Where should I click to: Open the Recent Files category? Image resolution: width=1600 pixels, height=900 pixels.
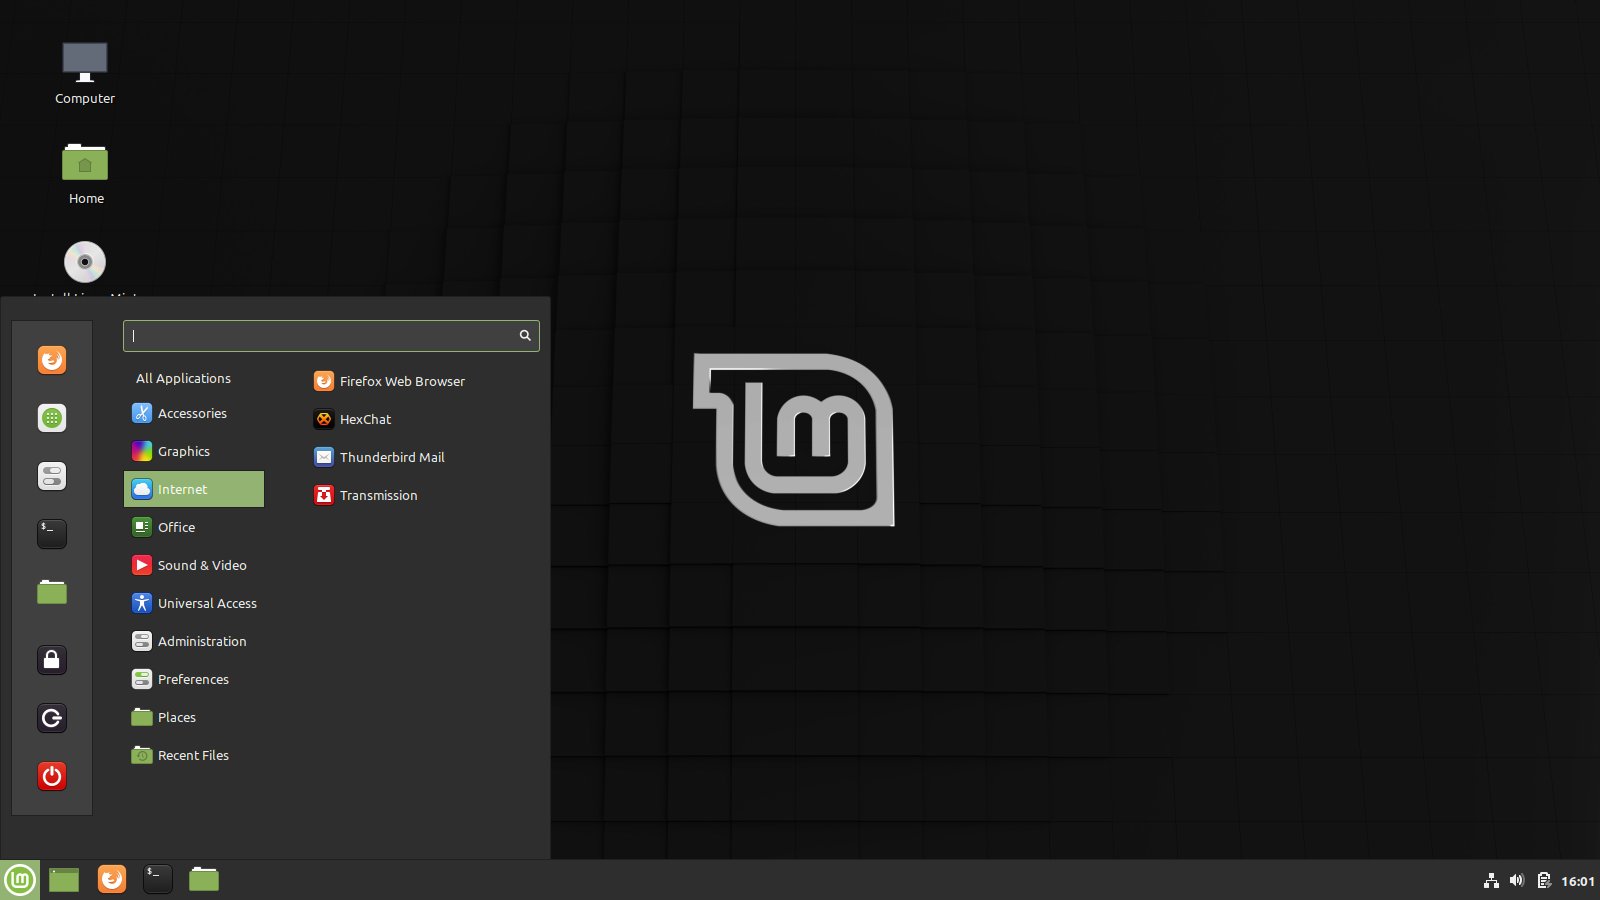194,755
